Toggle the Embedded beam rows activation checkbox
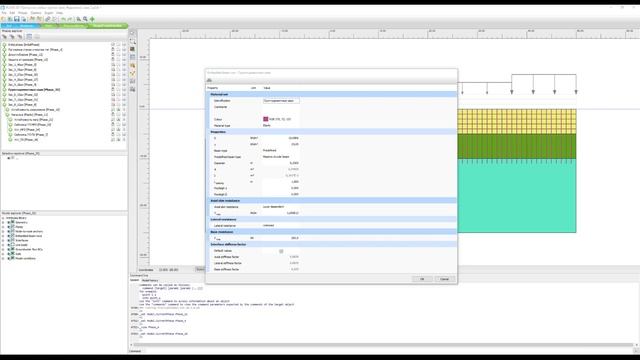Viewport: 640px width, 360px height. tap(13, 236)
